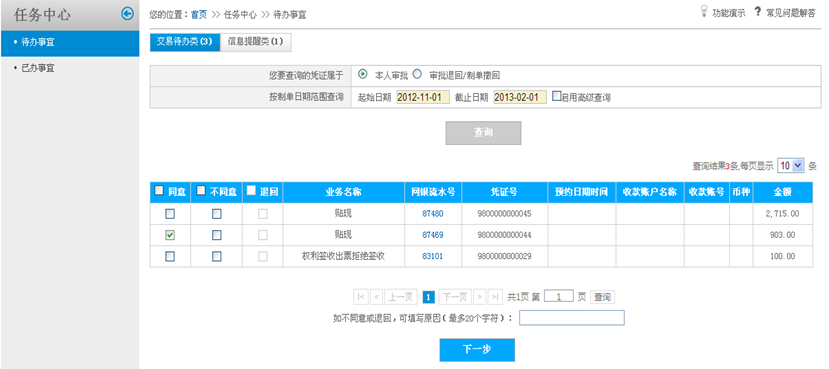Screen dimensions: 829x369
Task: Click the 下一步 button
Action: pyautogui.click(x=477, y=350)
